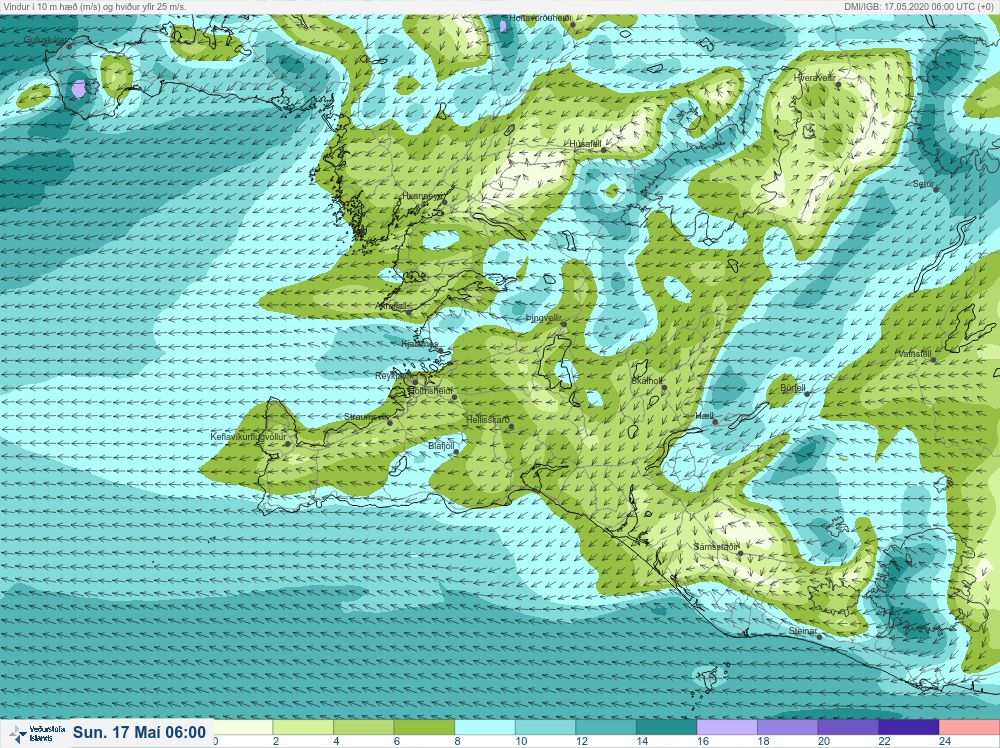The height and width of the screenshot is (748, 1000).
Task: Click the 0–2 m/s pale yellow legend swatch
Action: click(242, 727)
